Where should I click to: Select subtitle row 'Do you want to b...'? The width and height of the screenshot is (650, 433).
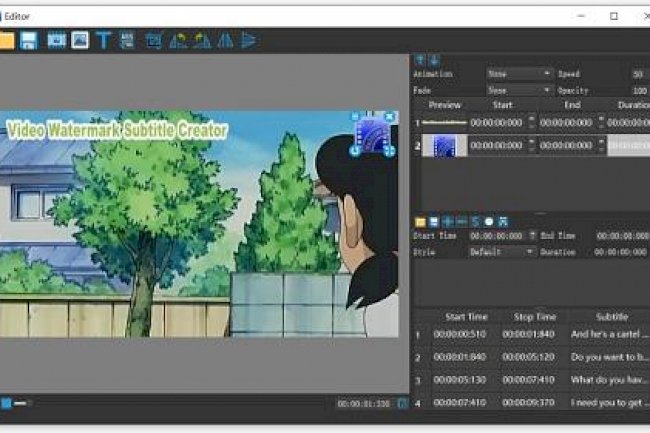pyautogui.click(x=532, y=357)
